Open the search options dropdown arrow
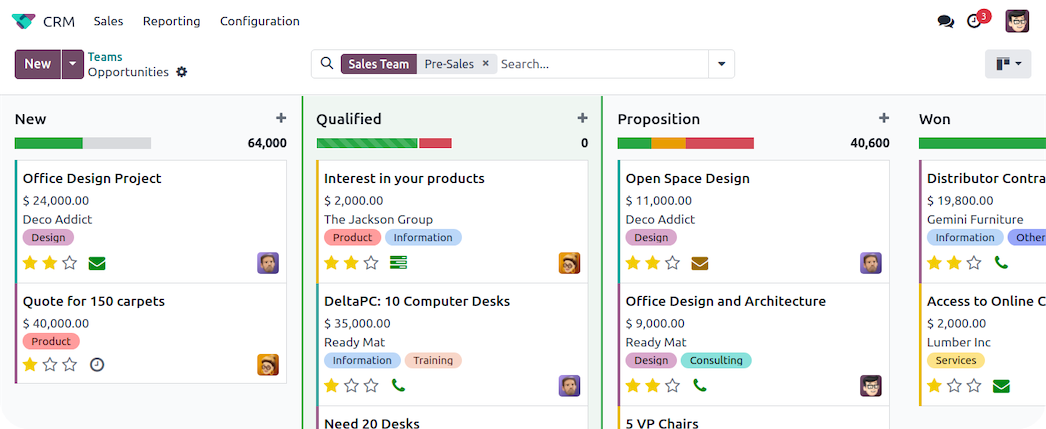This screenshot has height=429, width=1046. [721, 64]
